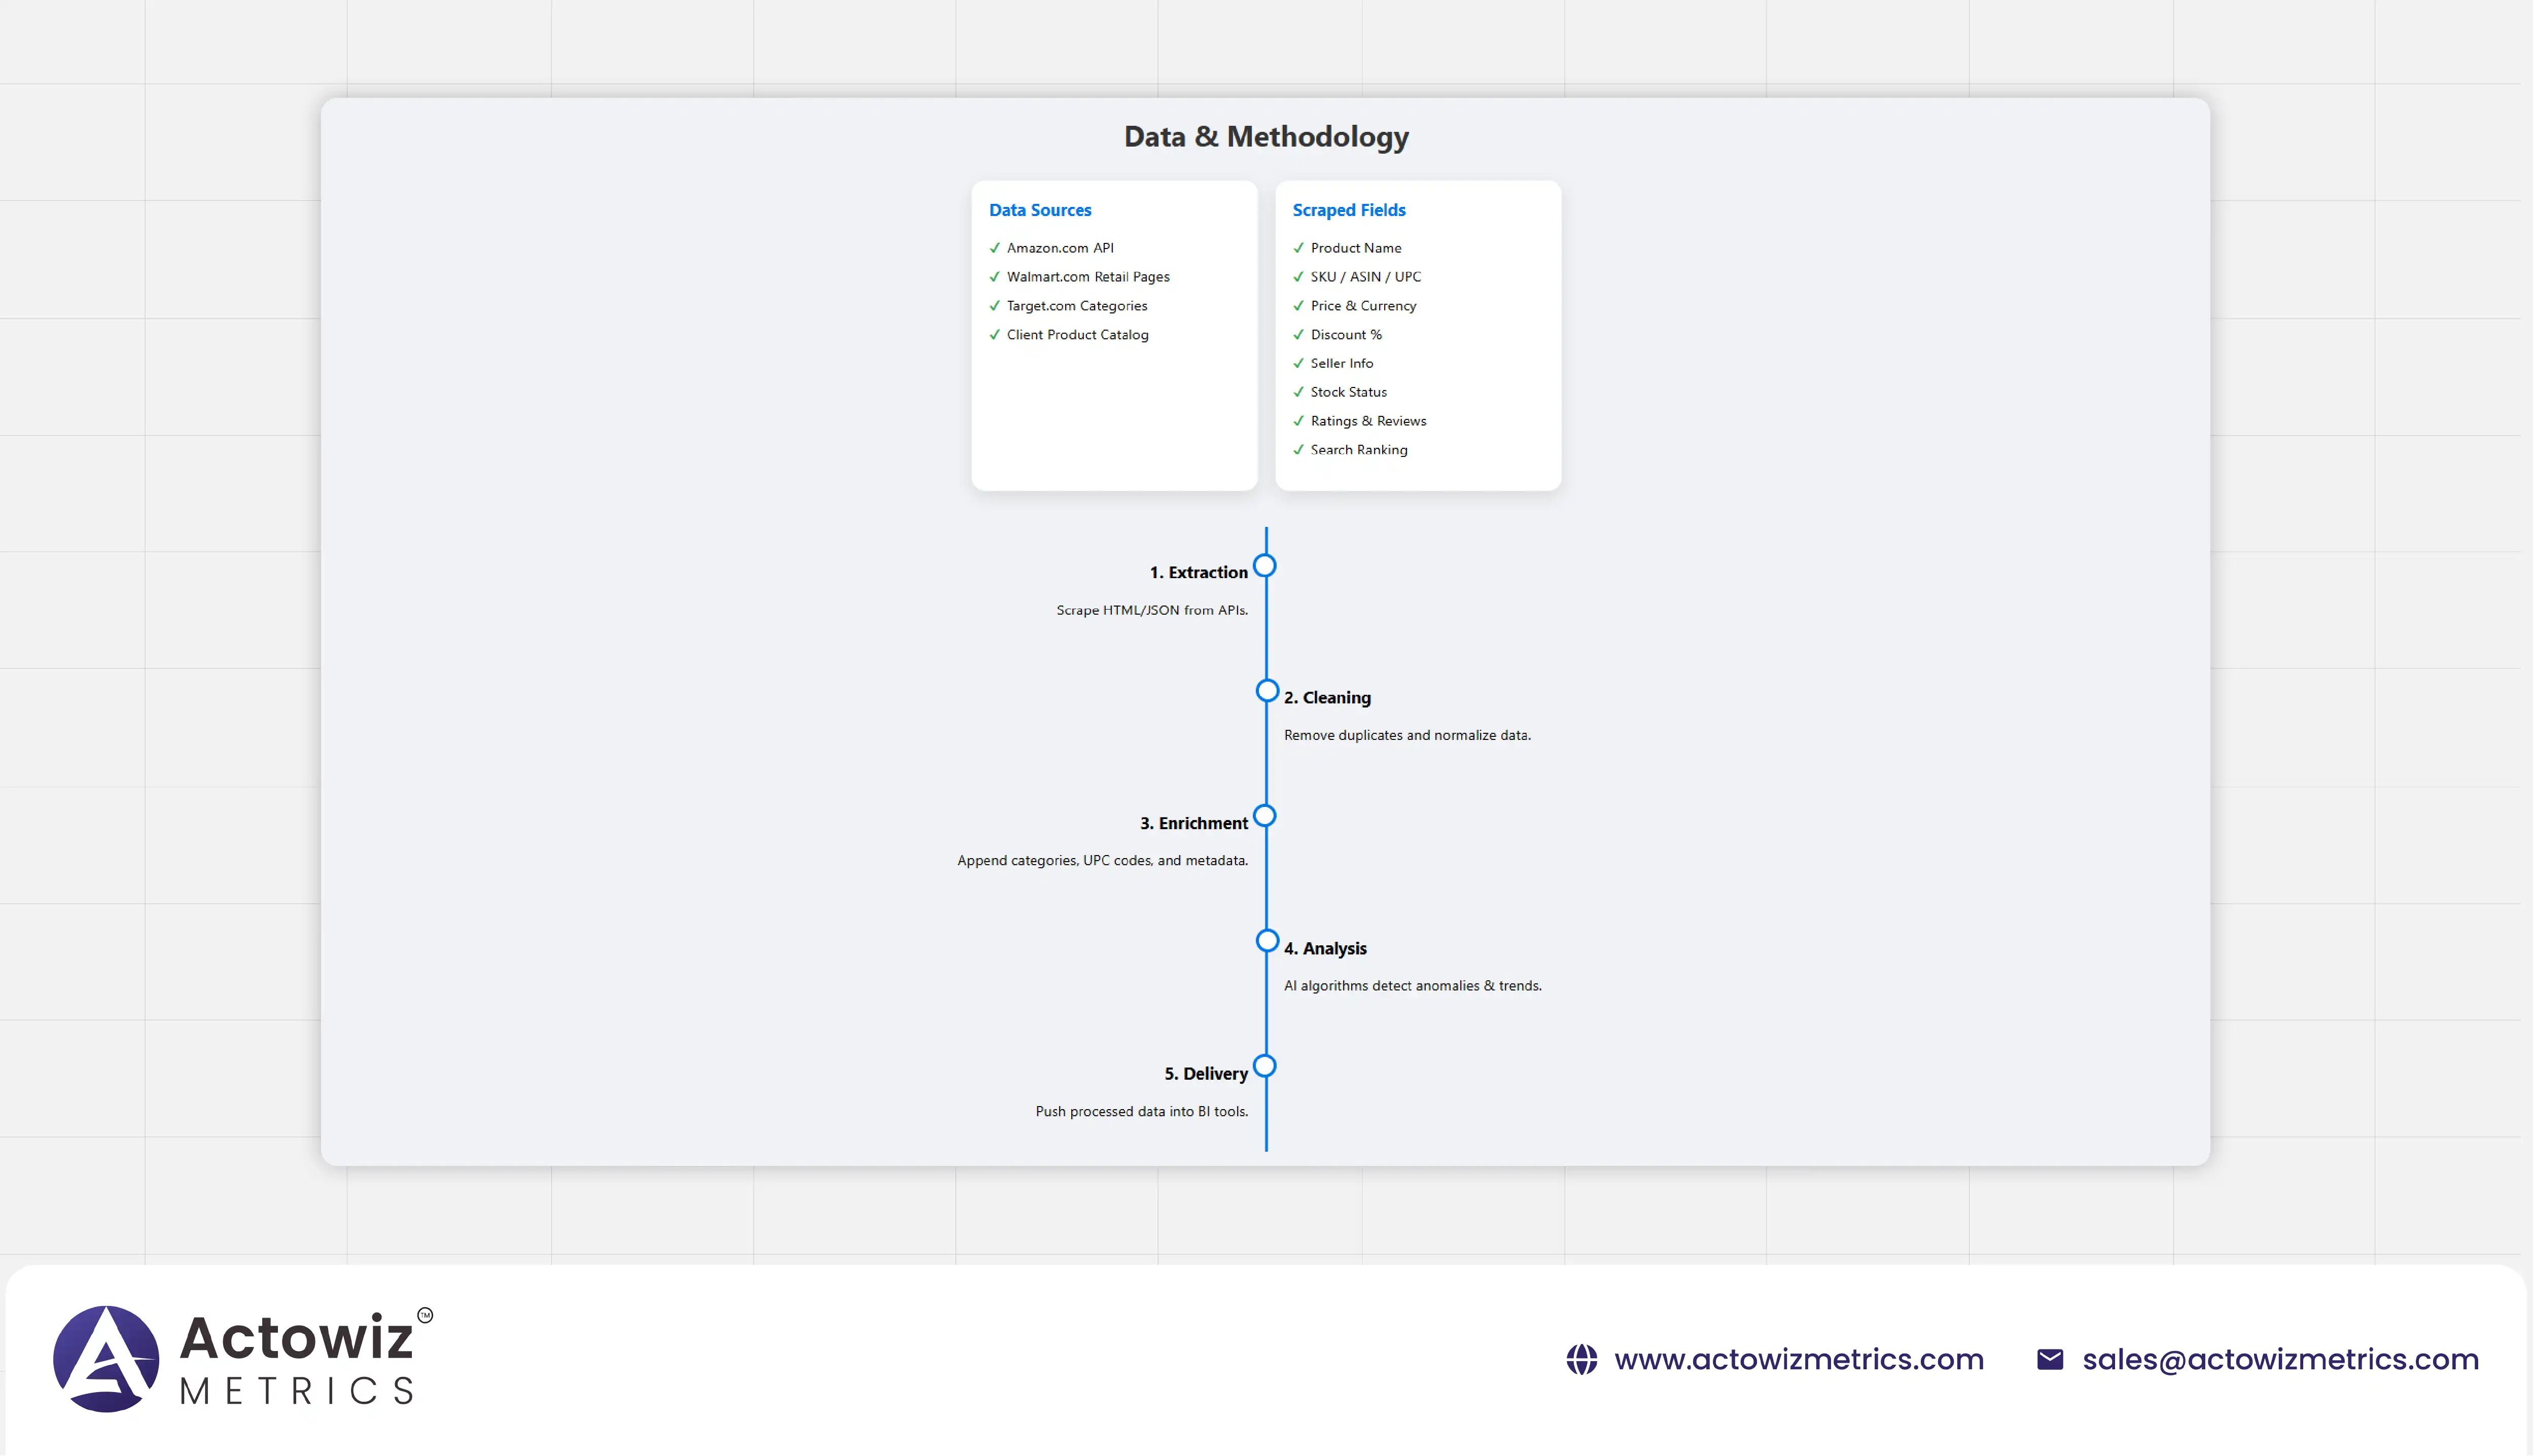This screenshot has height=1456, width=2534.
Task: Click checkmark next to Discount %
Action: pos(1298,335)
